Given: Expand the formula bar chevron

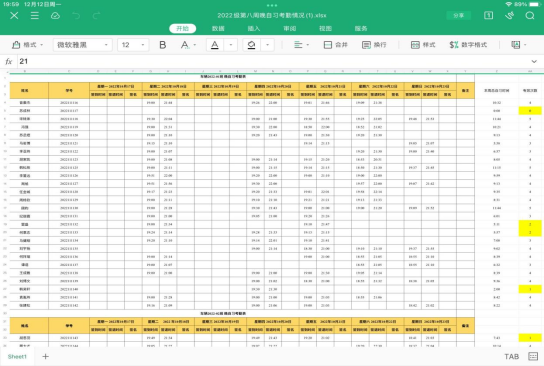Looking at the screenshot, I should 534,61.
